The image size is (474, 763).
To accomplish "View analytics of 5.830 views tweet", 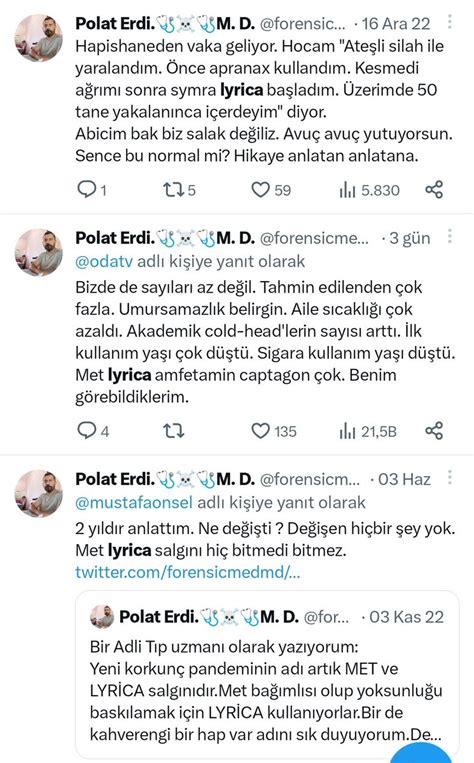I will [369, 190].
